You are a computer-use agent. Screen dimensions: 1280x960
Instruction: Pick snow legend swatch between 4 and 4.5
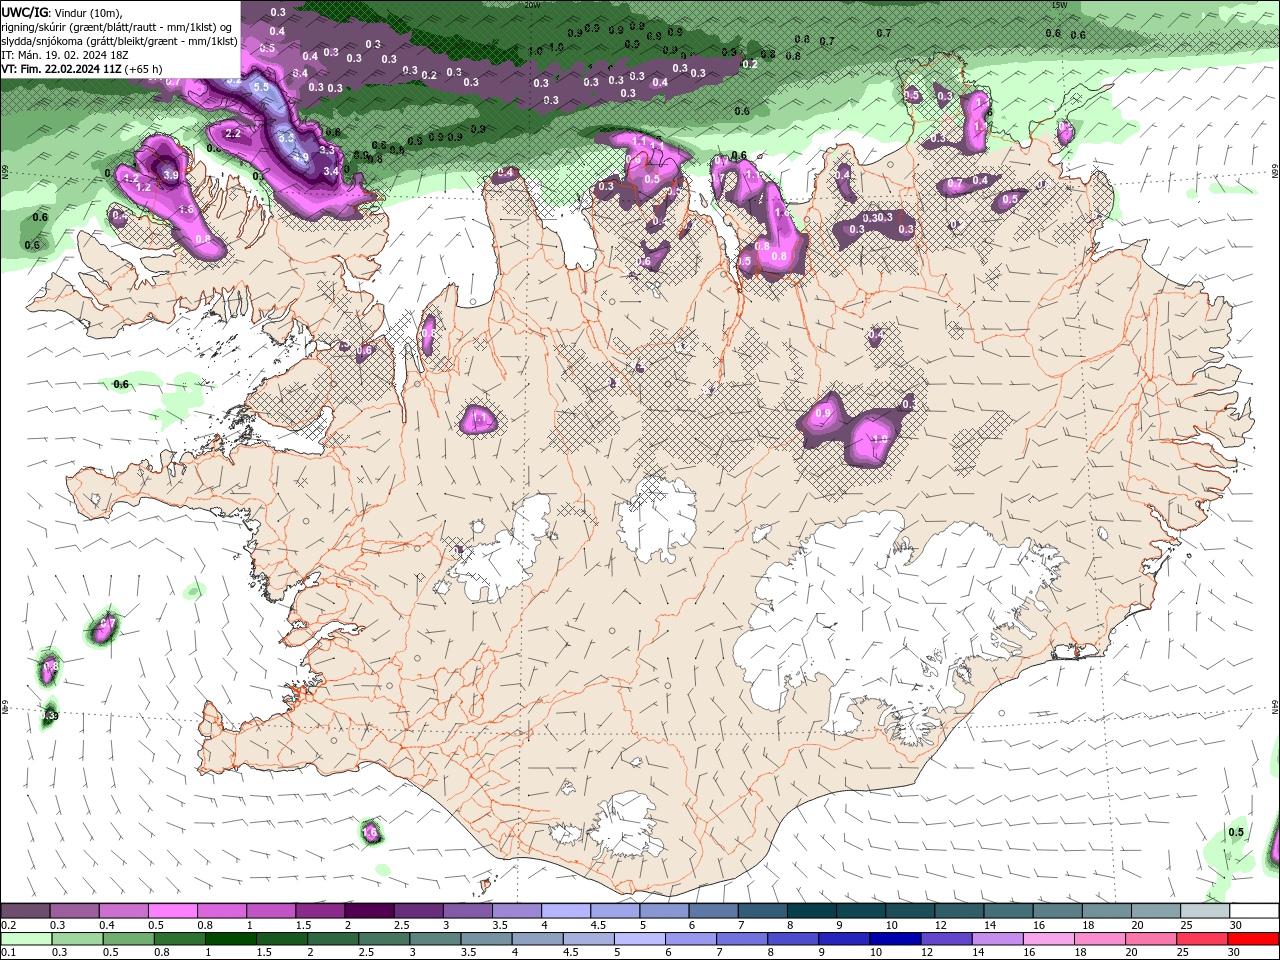(566, 911)
